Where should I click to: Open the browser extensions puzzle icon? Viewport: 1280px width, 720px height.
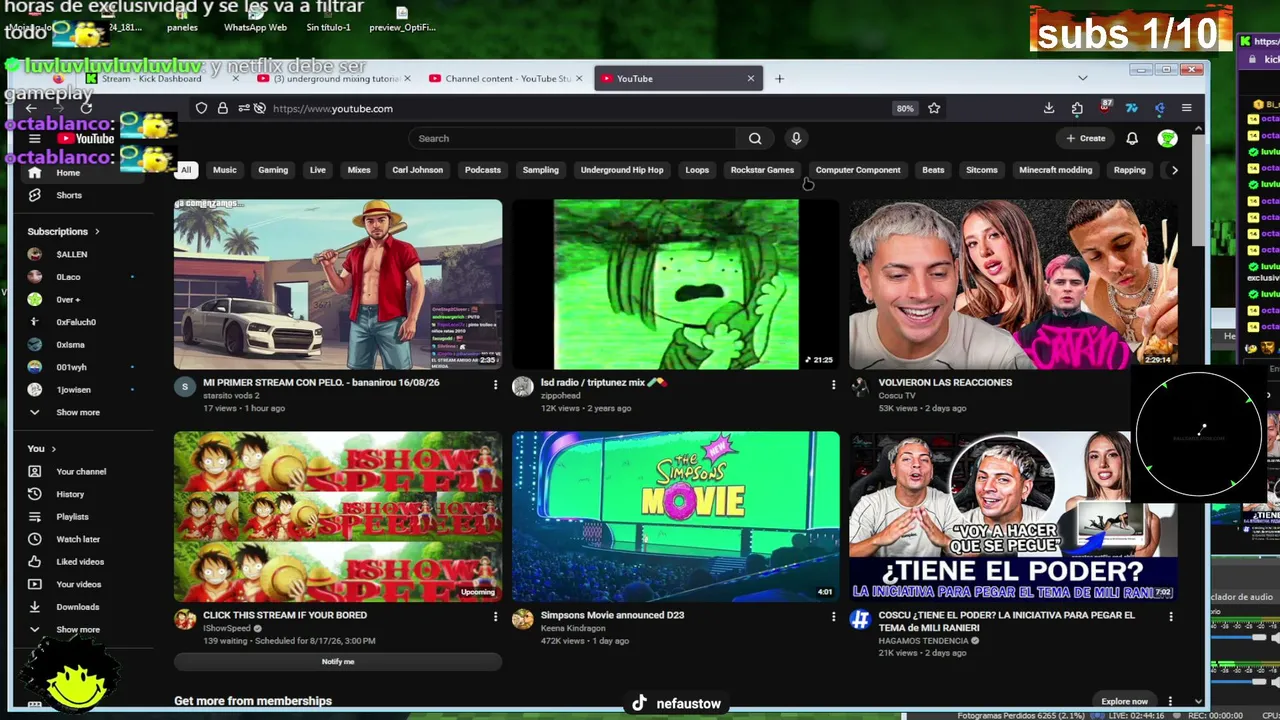tap(1077, 108)
